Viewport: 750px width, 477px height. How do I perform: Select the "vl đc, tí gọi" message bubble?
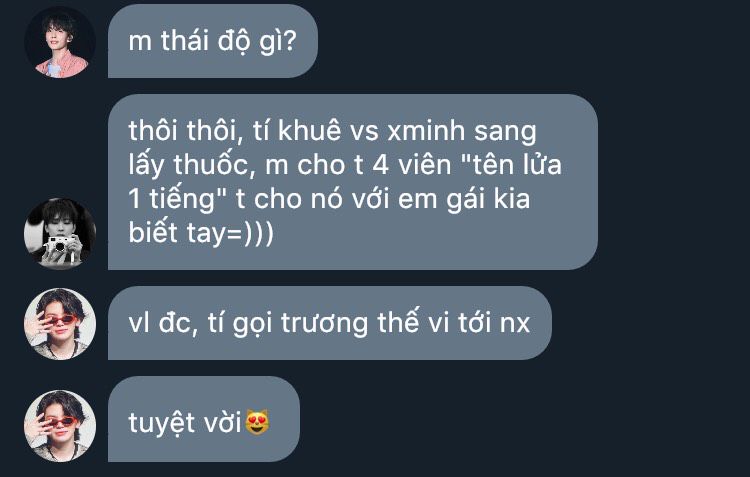click(x=330, y=323)
